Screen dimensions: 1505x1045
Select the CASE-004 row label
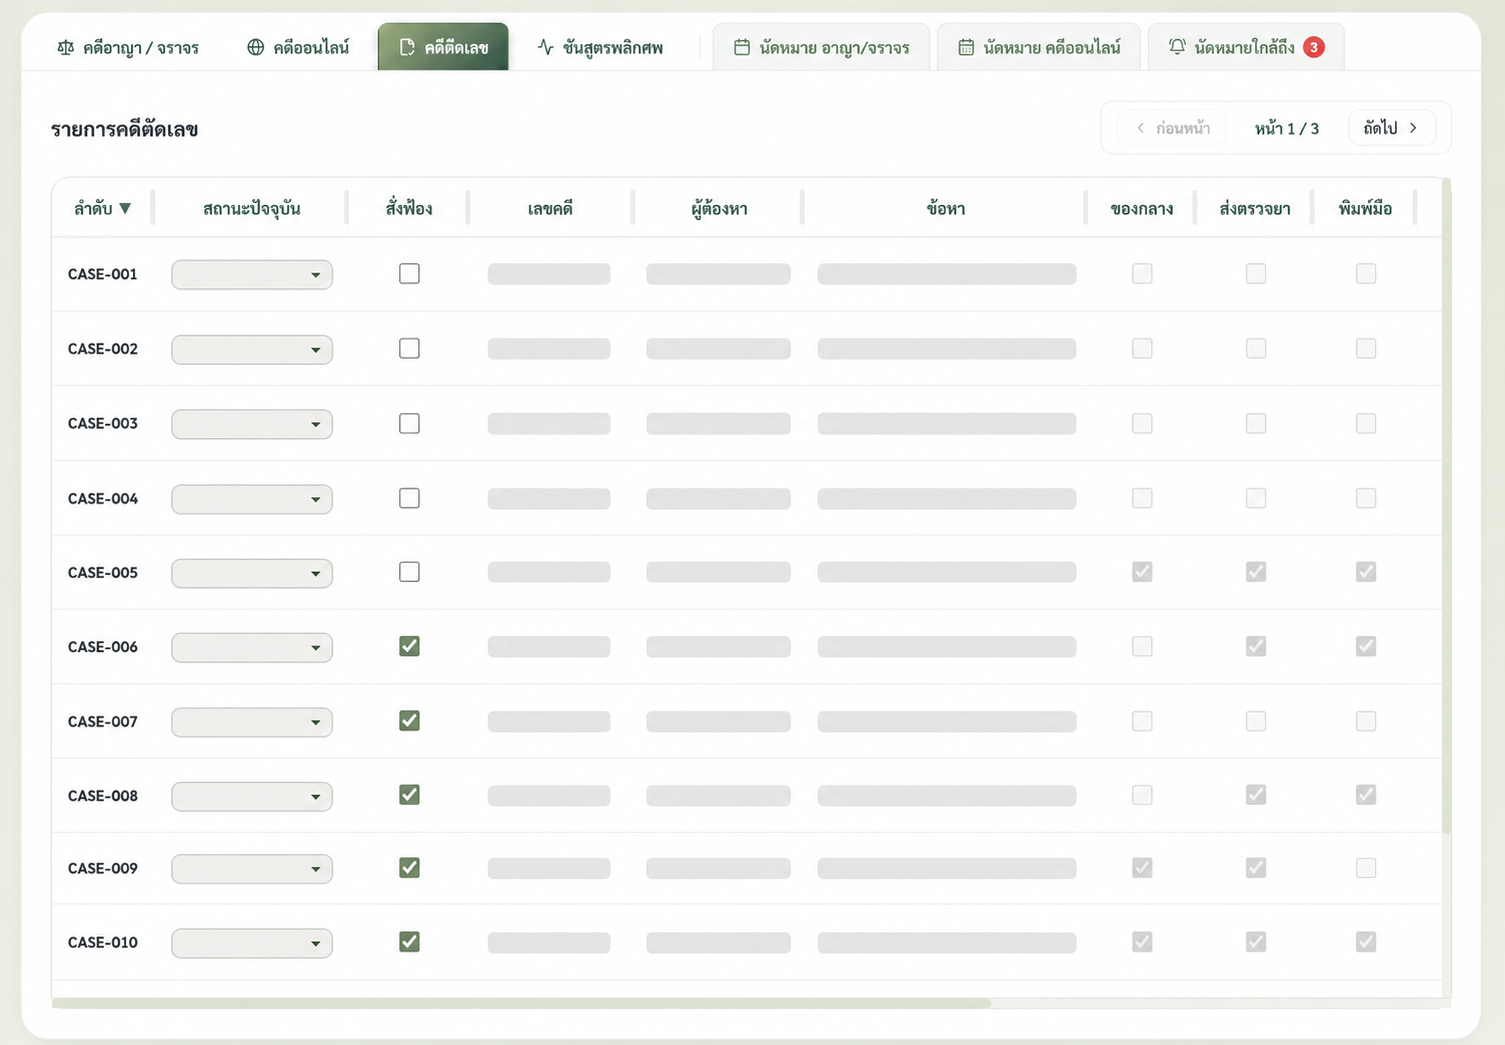103,498
